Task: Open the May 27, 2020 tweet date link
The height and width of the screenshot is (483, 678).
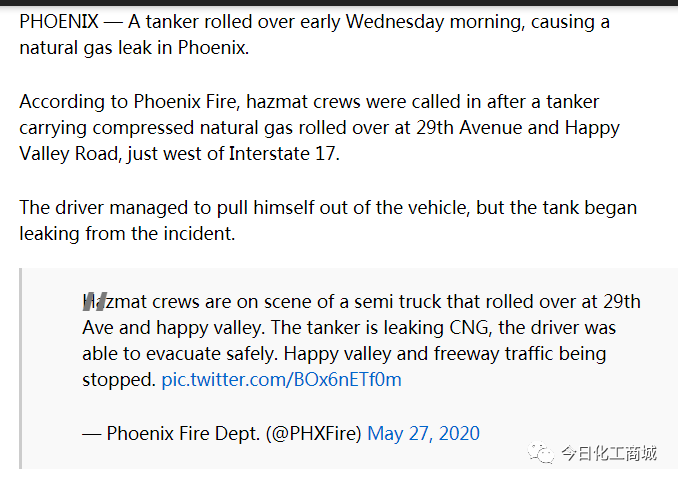Action: (x=423, y=433)
